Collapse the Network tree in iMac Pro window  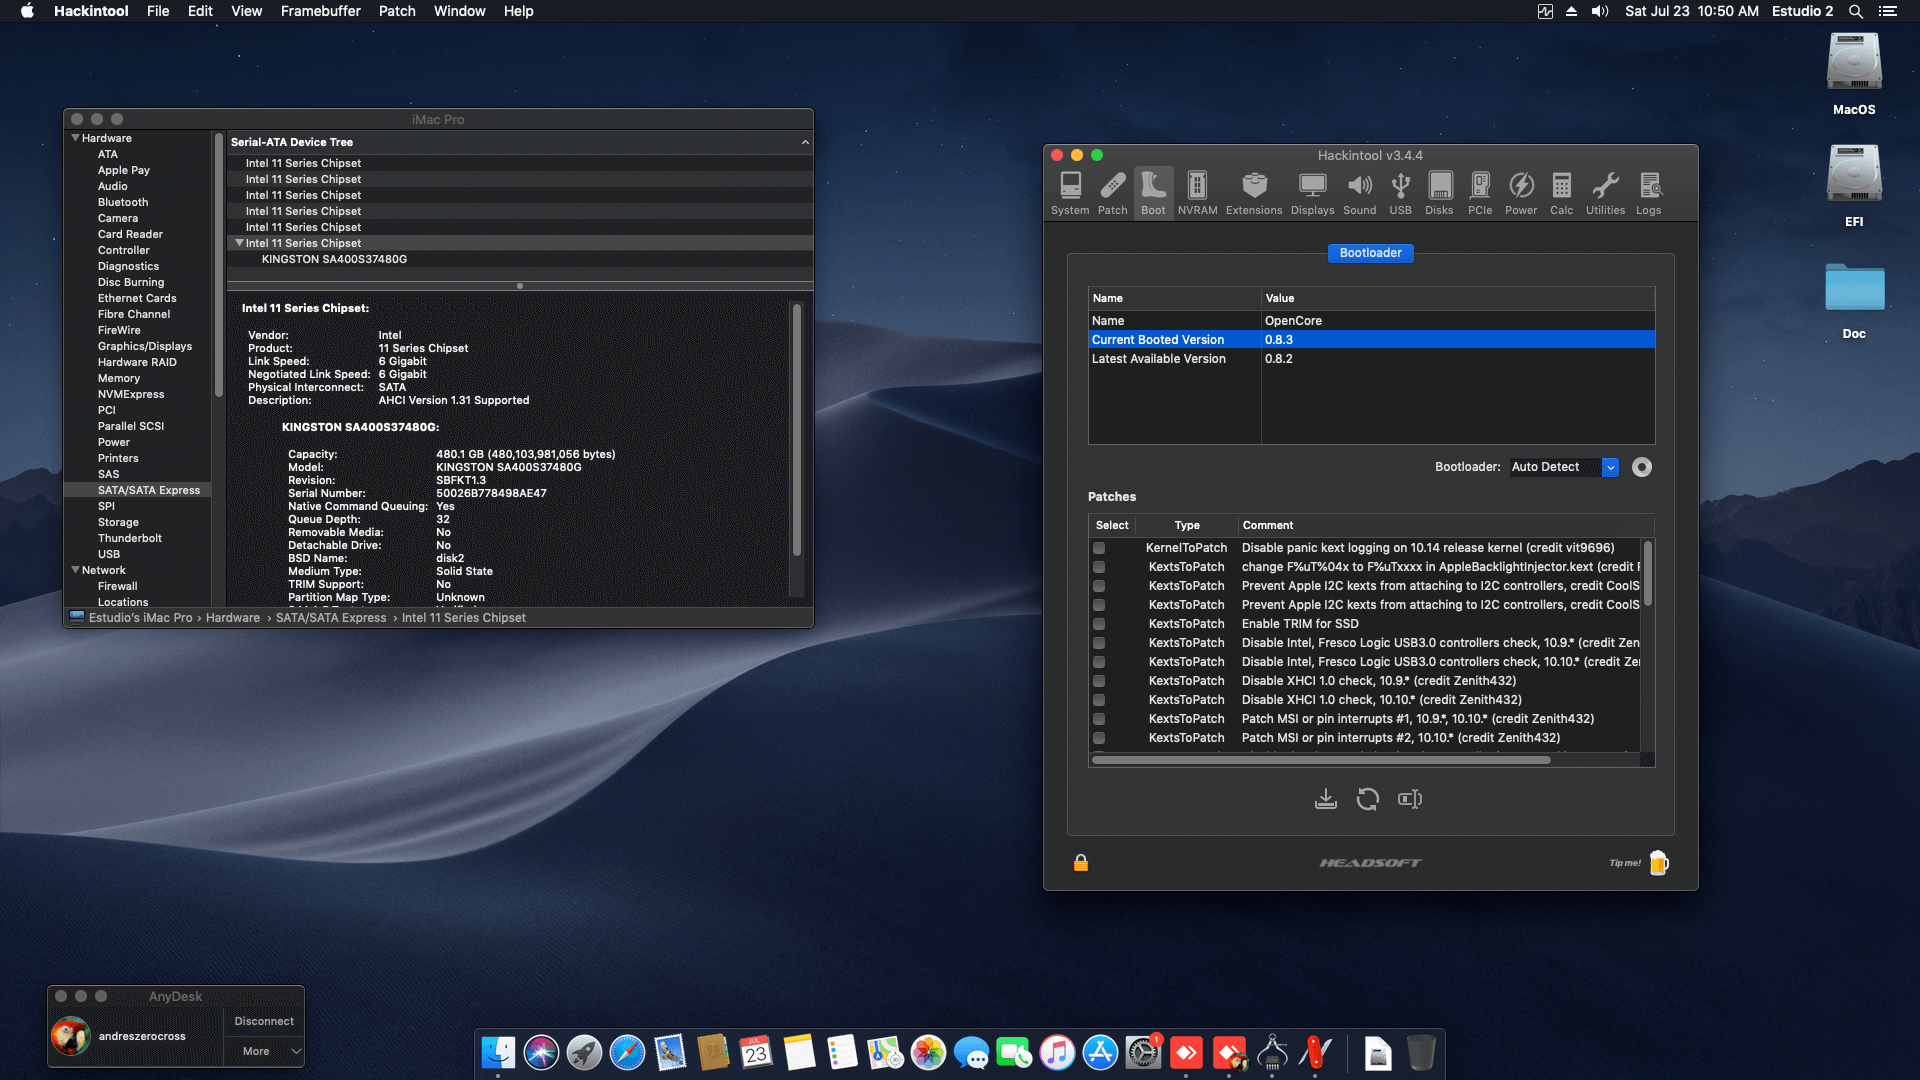tap(75, 570)
